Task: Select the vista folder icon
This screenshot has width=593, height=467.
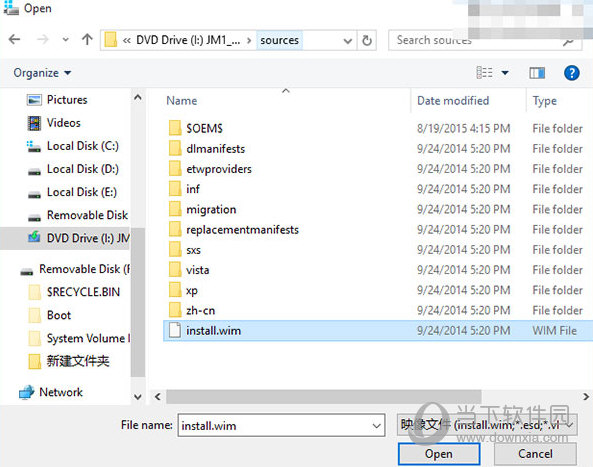Action: (175, 270)
